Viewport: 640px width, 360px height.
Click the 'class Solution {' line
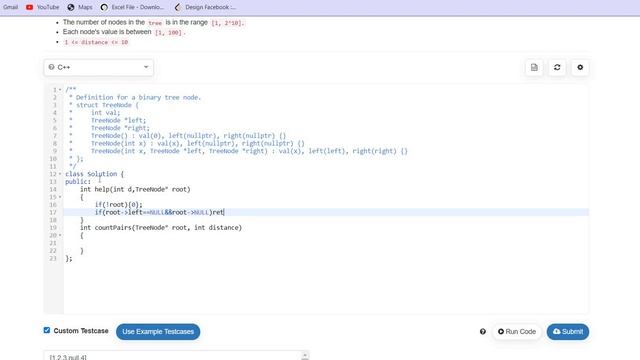tap(95, 174)
